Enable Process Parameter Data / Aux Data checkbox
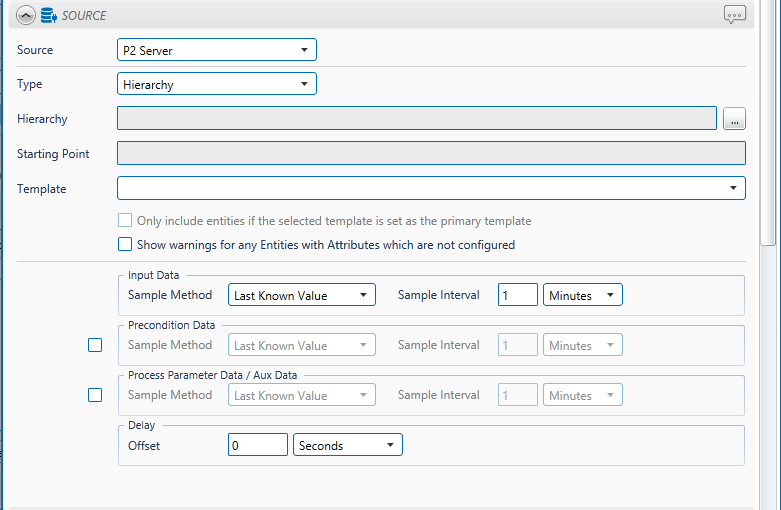This screenshot has width=781, height=510. point(95,395)
